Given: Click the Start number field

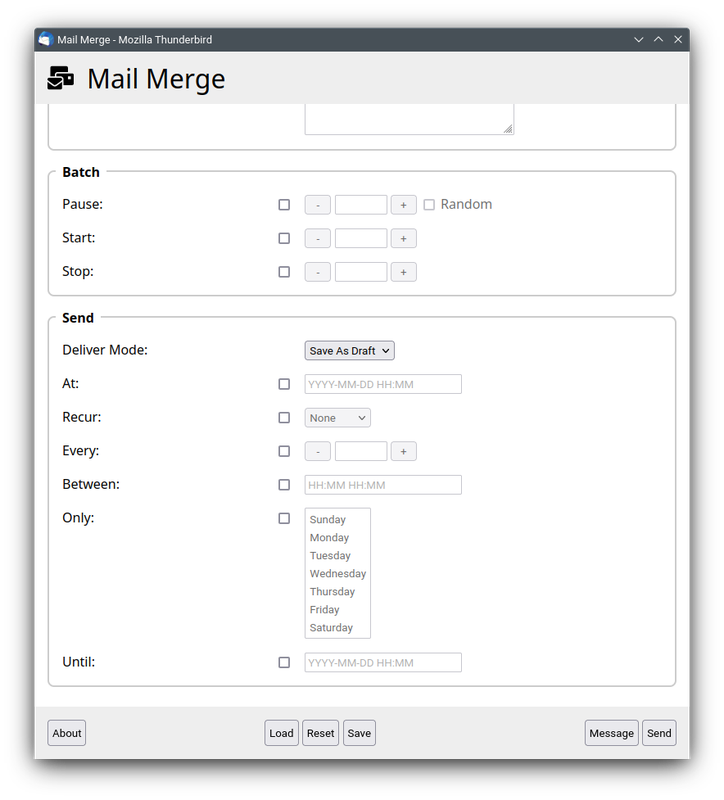Looking at the screenshot, I should pos(361,239).
